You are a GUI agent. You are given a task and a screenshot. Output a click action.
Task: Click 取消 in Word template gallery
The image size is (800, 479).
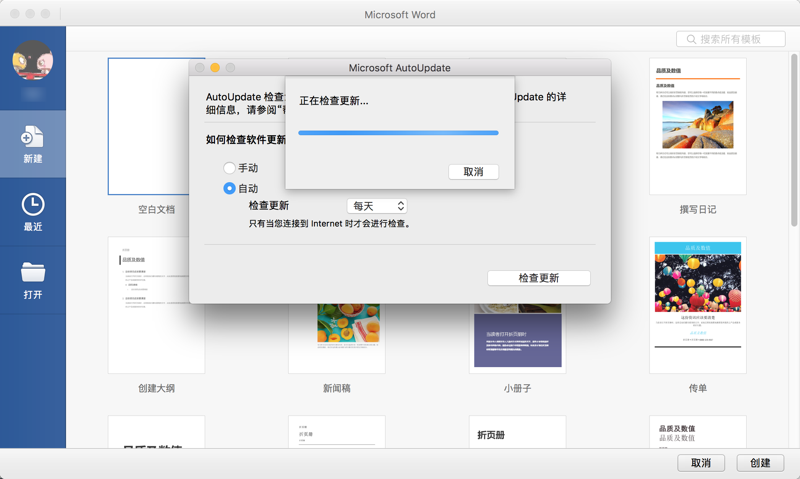(x=701, y=463)
